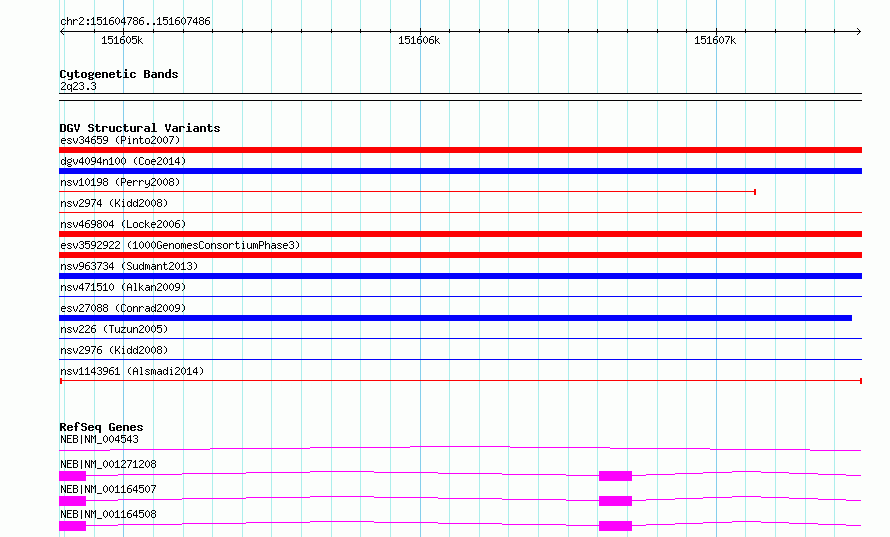Click the blue esv27088 variant bar
The height and width of the screenshot is (537, 890).
pos(455,318)
